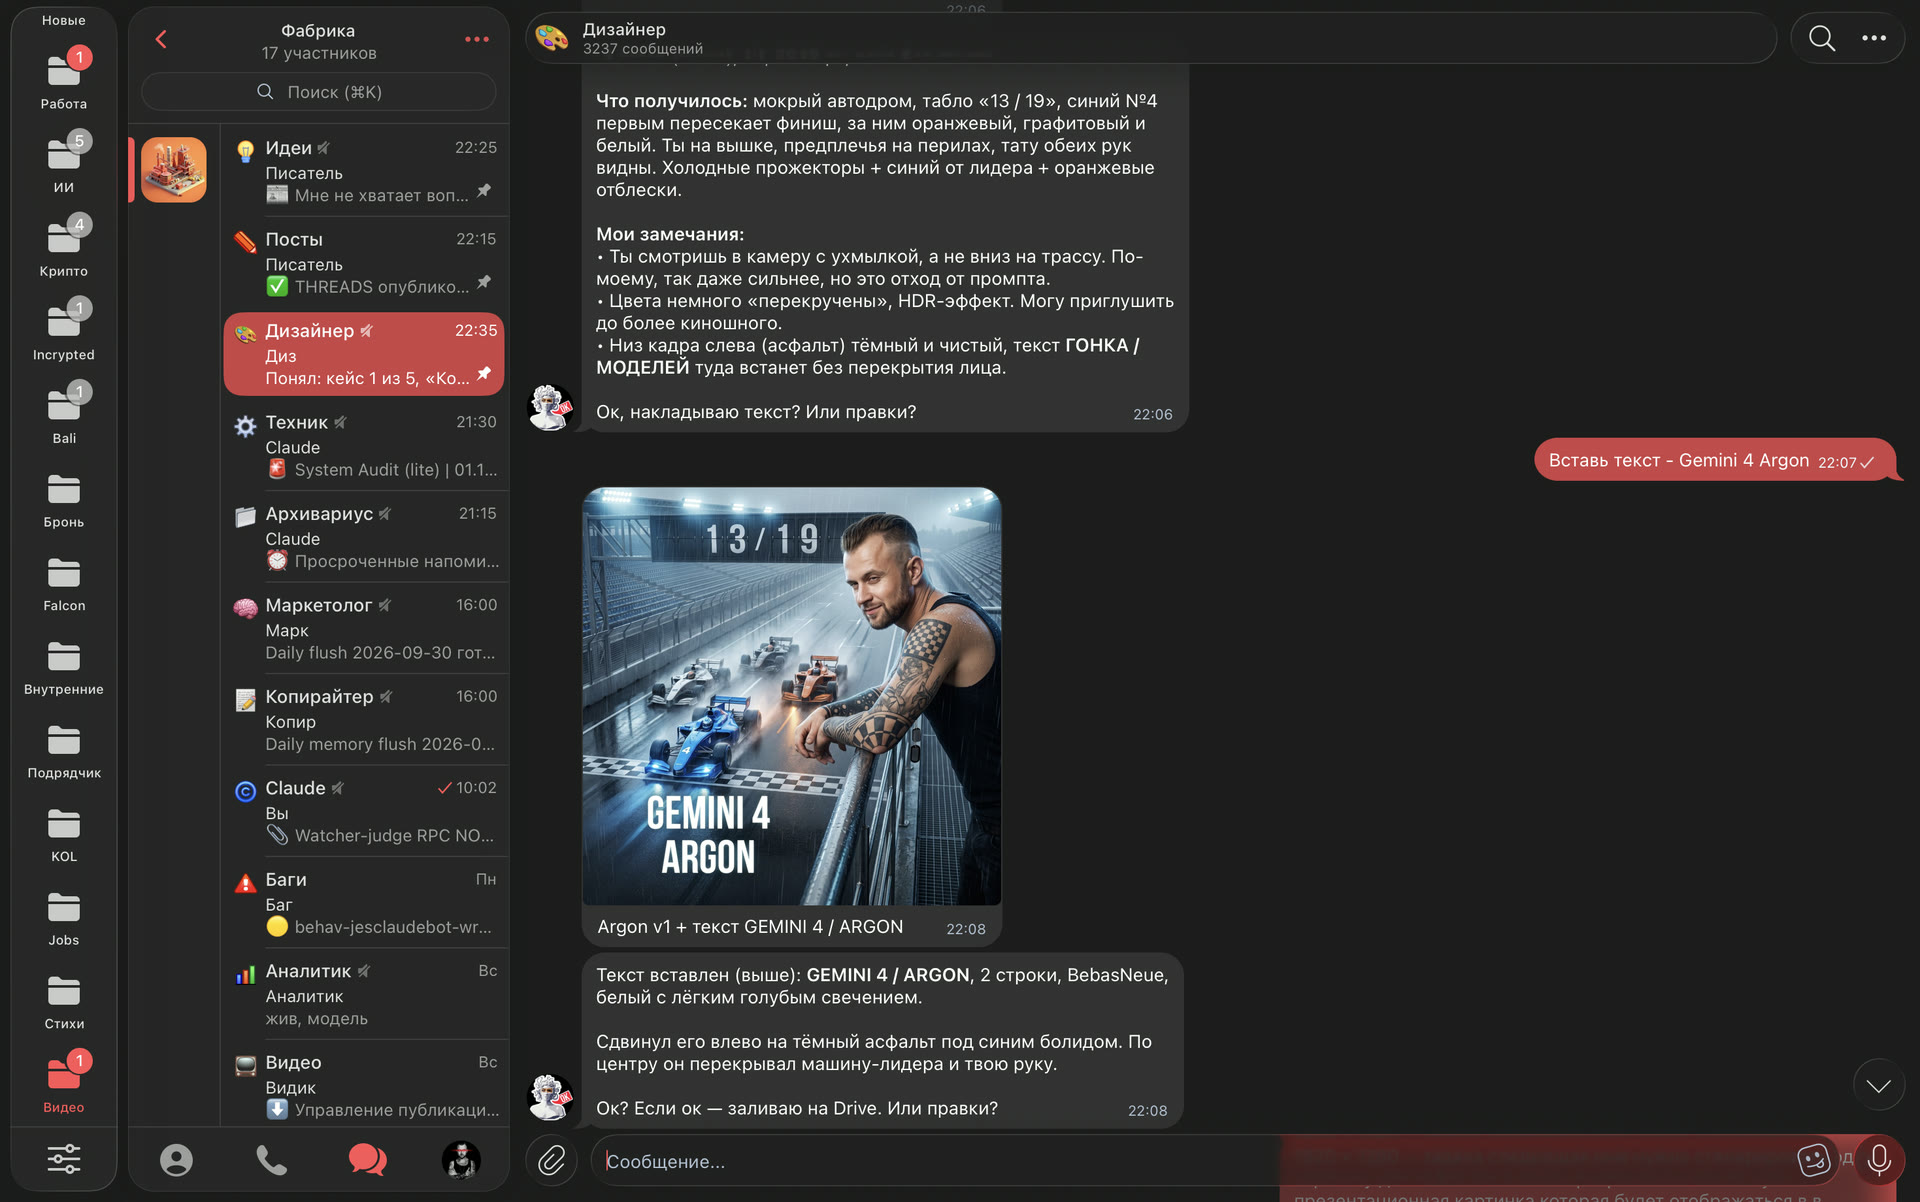Click the search magnifier in chat header

coord(1822,39)
